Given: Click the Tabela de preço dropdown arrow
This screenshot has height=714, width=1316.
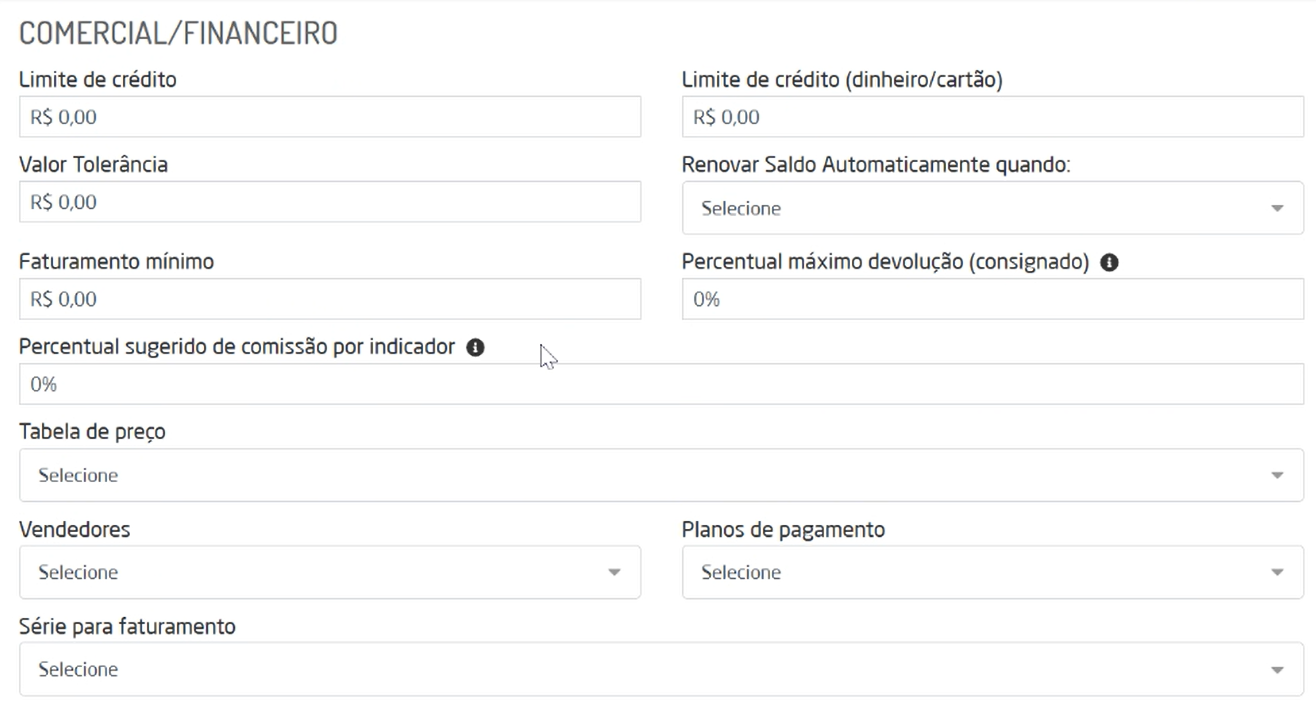Looking at the screenshot, I should (x=1276, y=476).
